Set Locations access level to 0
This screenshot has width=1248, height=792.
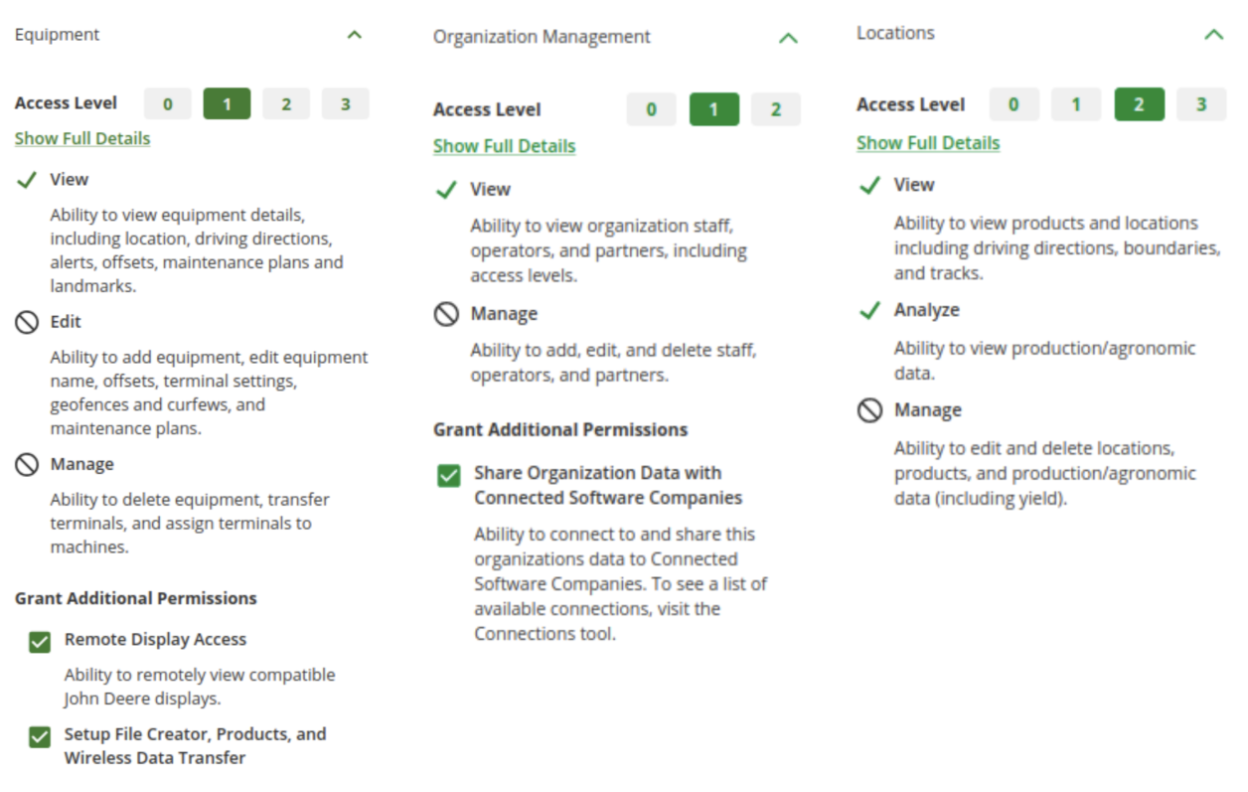point(1014,105)
